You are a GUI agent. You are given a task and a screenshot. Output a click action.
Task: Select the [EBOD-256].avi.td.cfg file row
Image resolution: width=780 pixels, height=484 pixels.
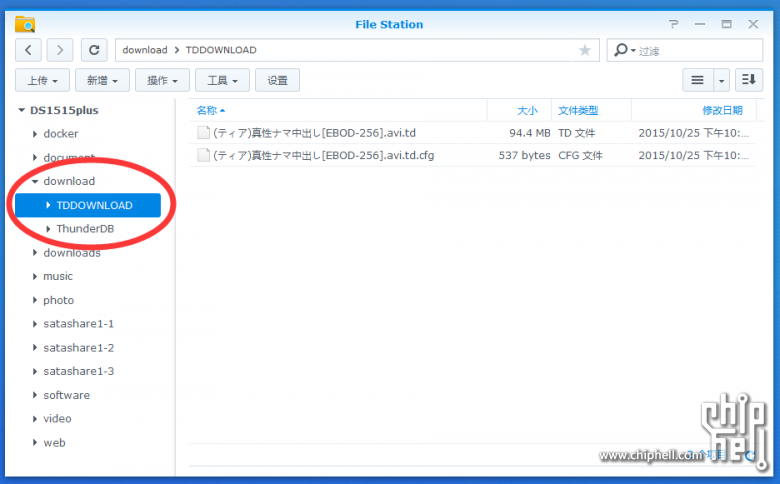(472, 155)
